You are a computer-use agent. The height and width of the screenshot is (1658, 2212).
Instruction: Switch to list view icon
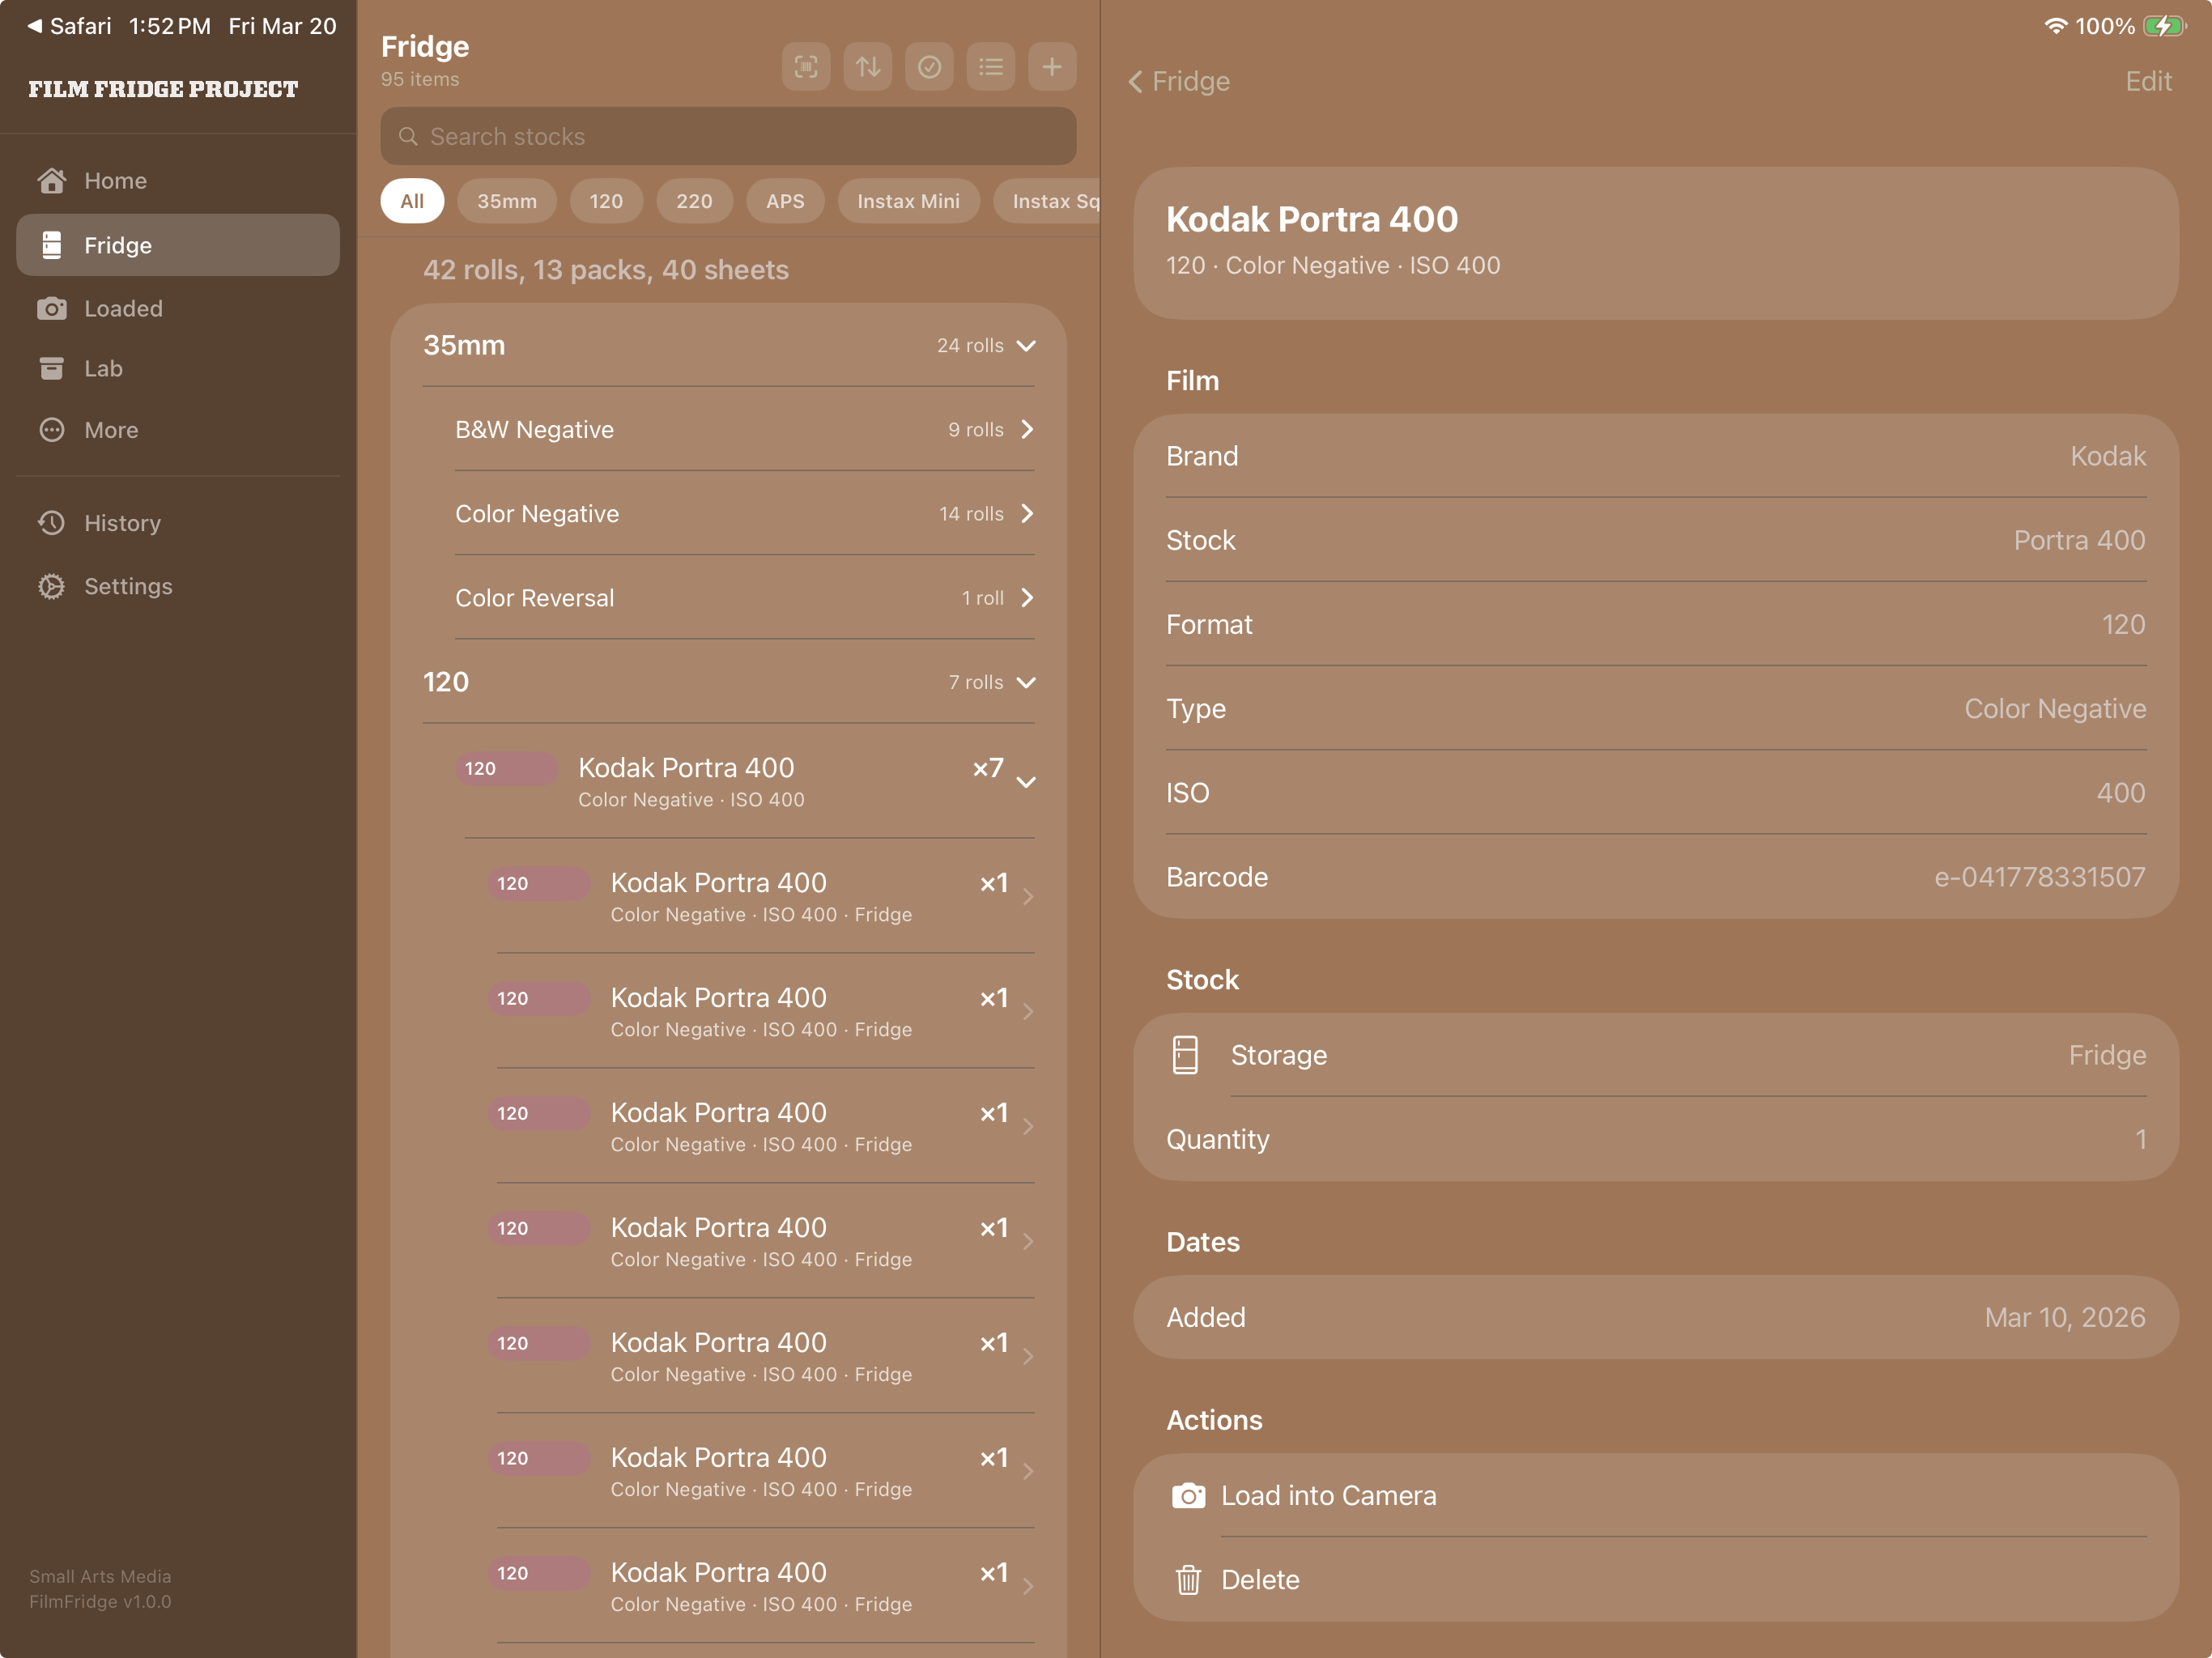click(990, 67)
